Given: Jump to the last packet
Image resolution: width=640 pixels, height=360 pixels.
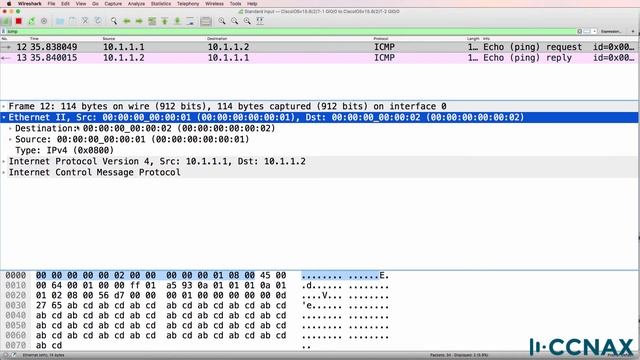Looking at the screenshot, I should pos(177,21).
